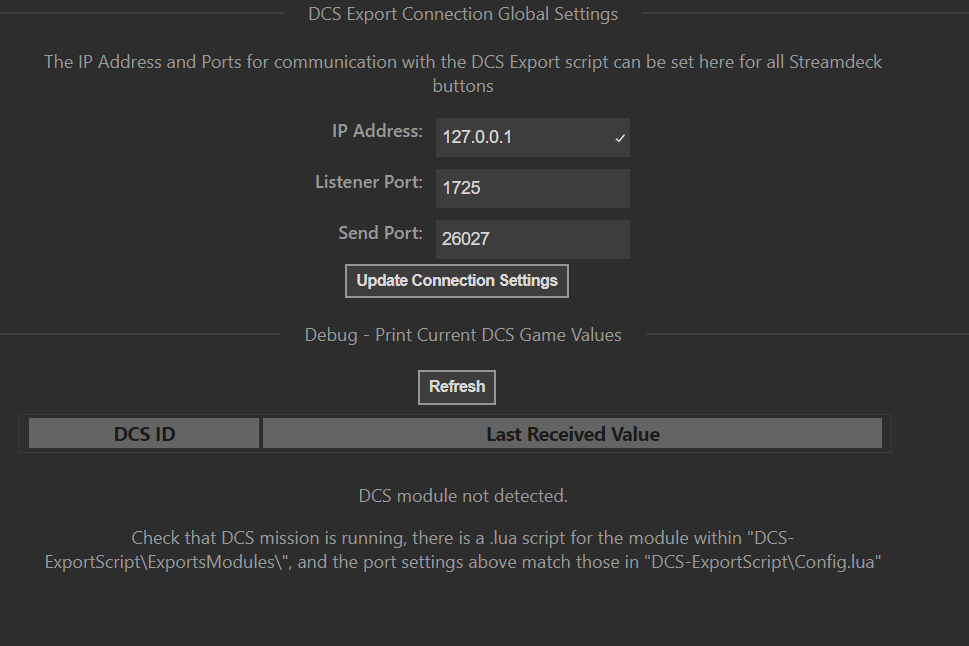Click the Refresh button

[457, 387]
